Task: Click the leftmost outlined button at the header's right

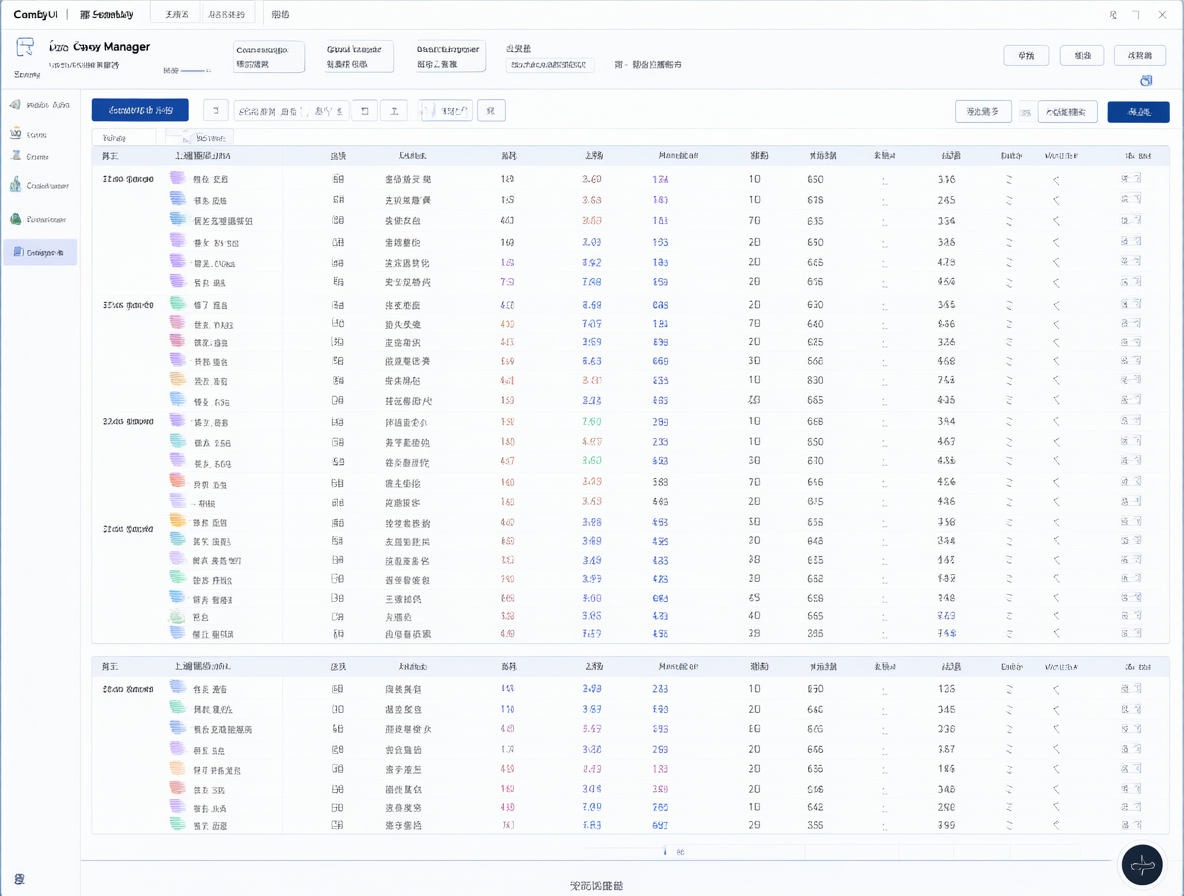Action: click(x=1026, y=56)
